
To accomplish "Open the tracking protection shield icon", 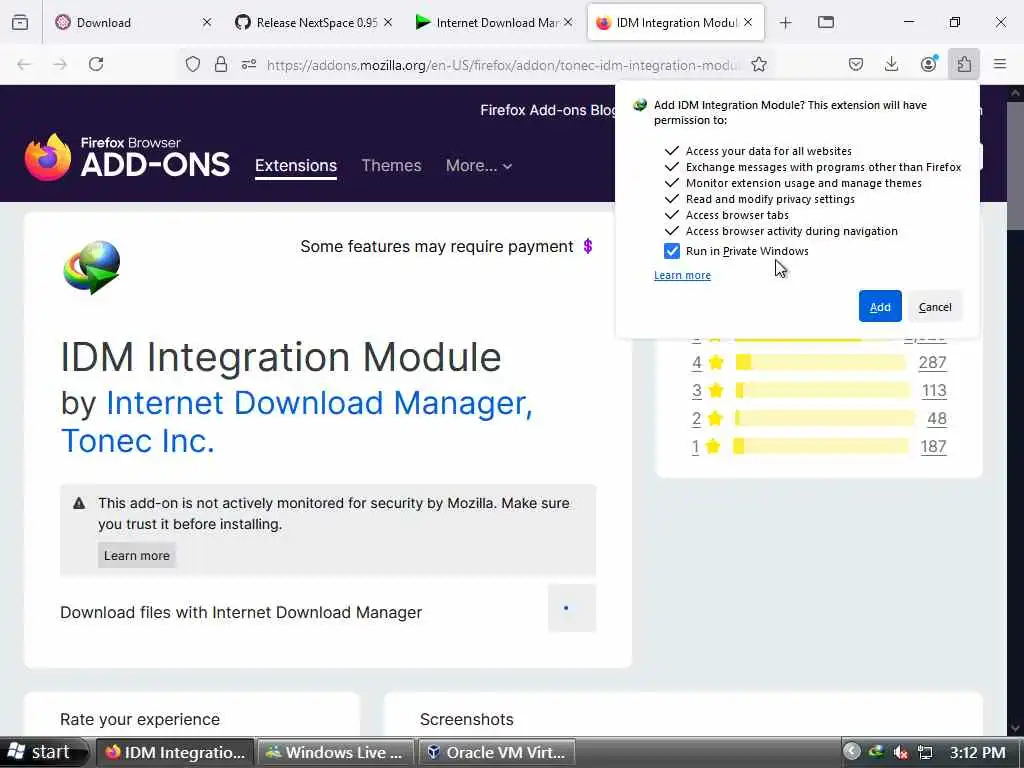I will [193, 64].
